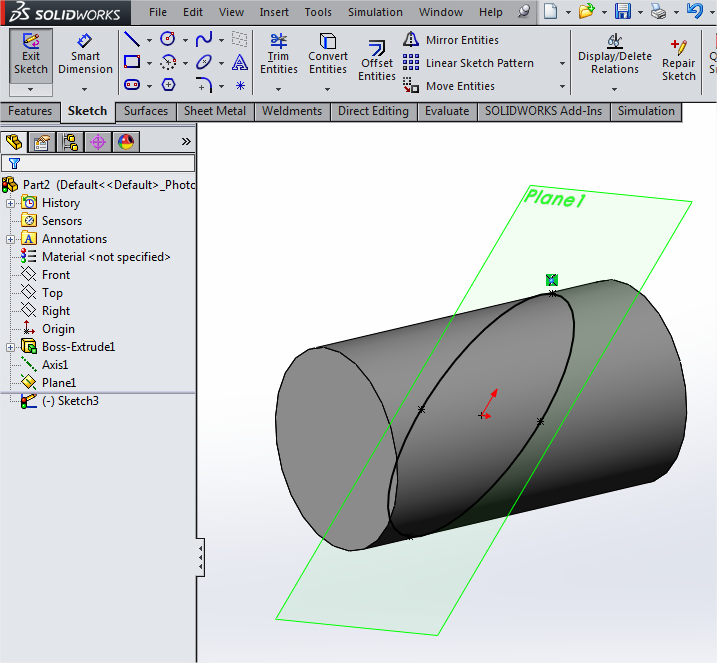The width and height of the screenshot is (717, 663).
Task: Expand the Annotations folder node
Action: point(11,239)
